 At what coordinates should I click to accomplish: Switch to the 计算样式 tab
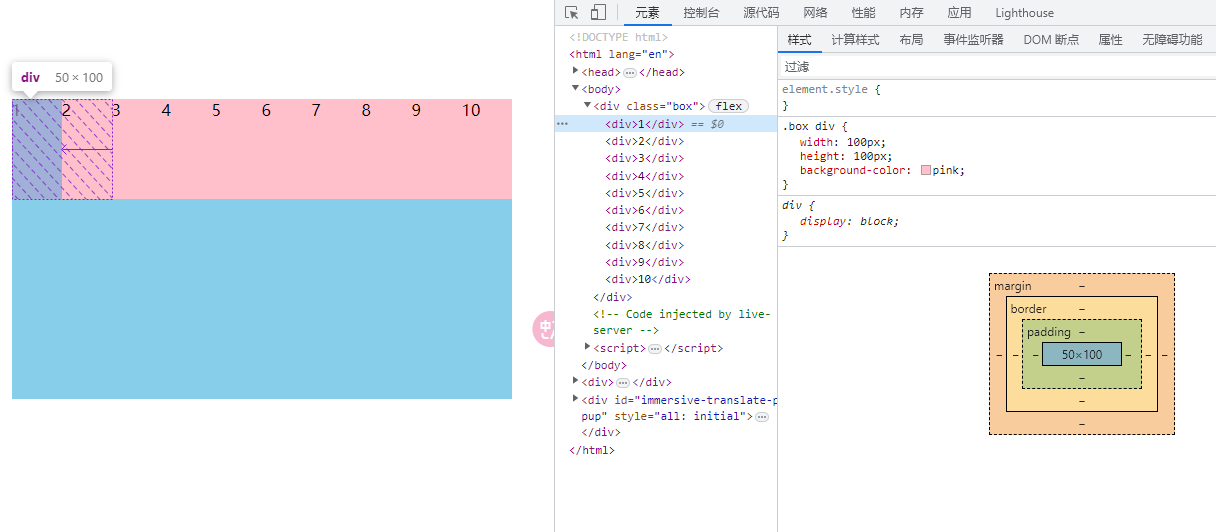pyautogui.click(x=855, y=40)
